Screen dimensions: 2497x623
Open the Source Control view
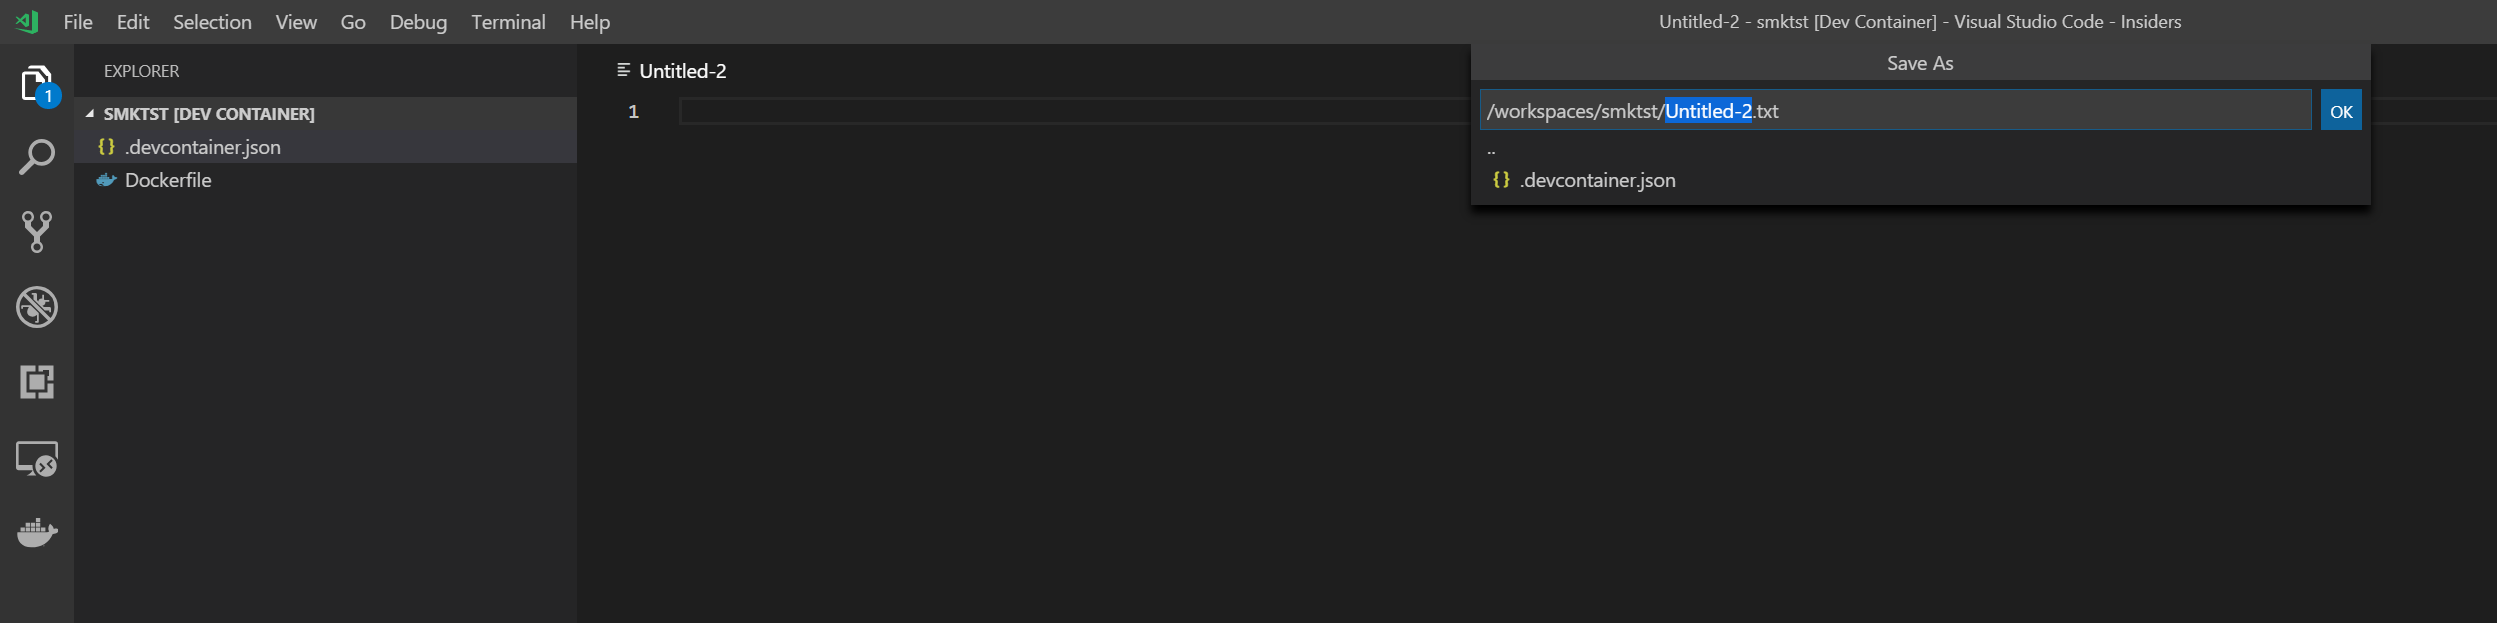(x=37, y=232)
